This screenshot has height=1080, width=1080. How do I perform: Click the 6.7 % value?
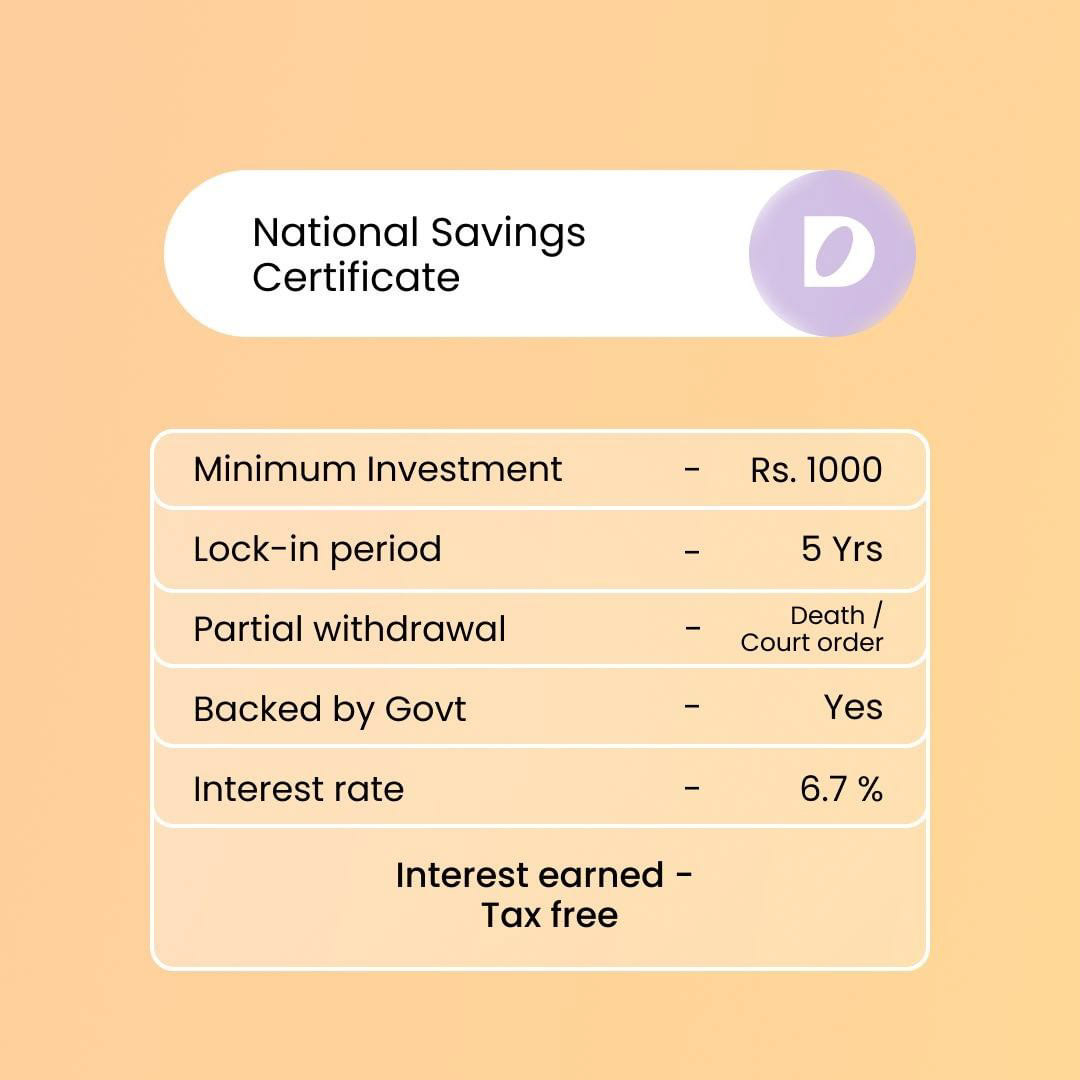click(841, 789)
